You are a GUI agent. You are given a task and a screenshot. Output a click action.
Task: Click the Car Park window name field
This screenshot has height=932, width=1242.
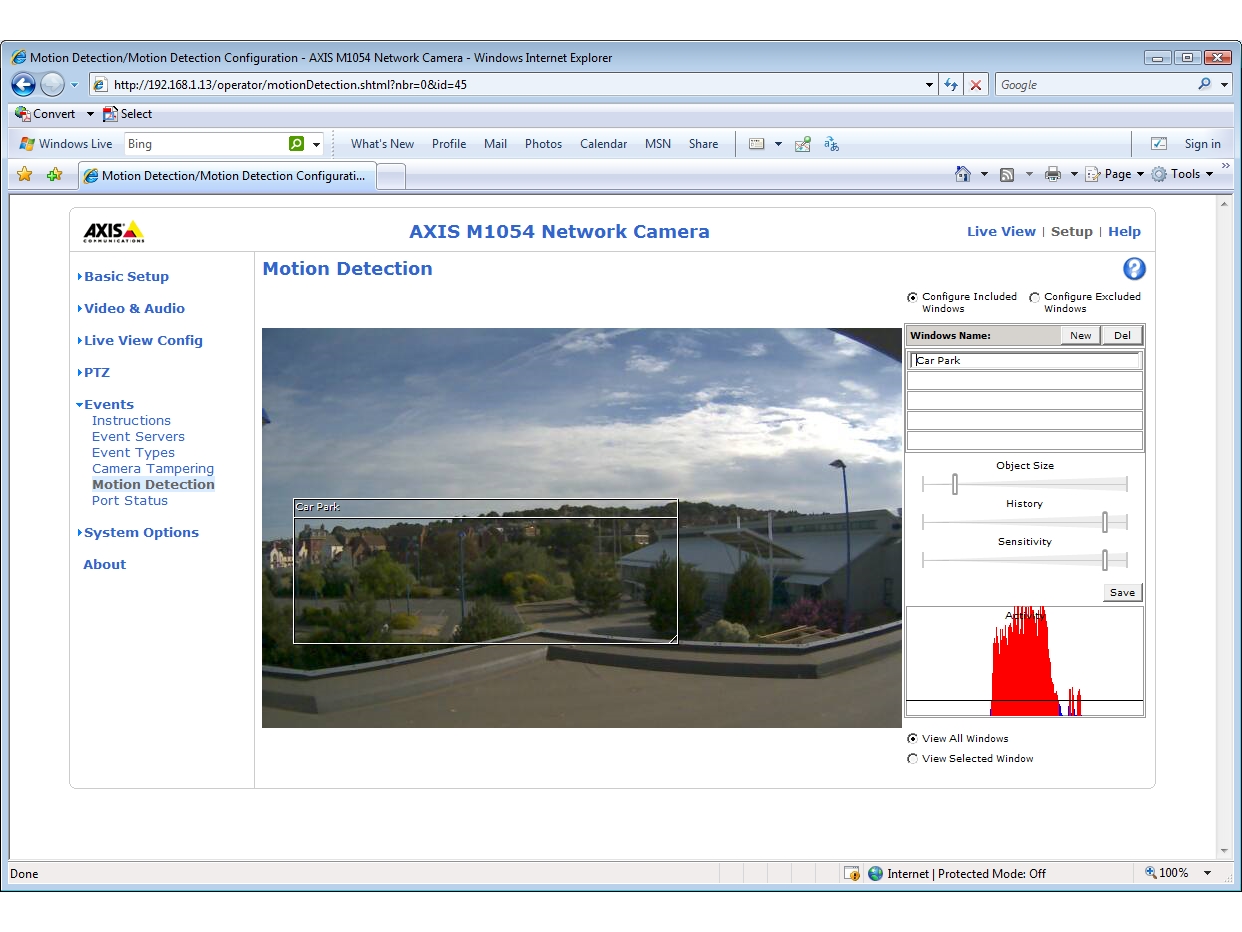1025,361
